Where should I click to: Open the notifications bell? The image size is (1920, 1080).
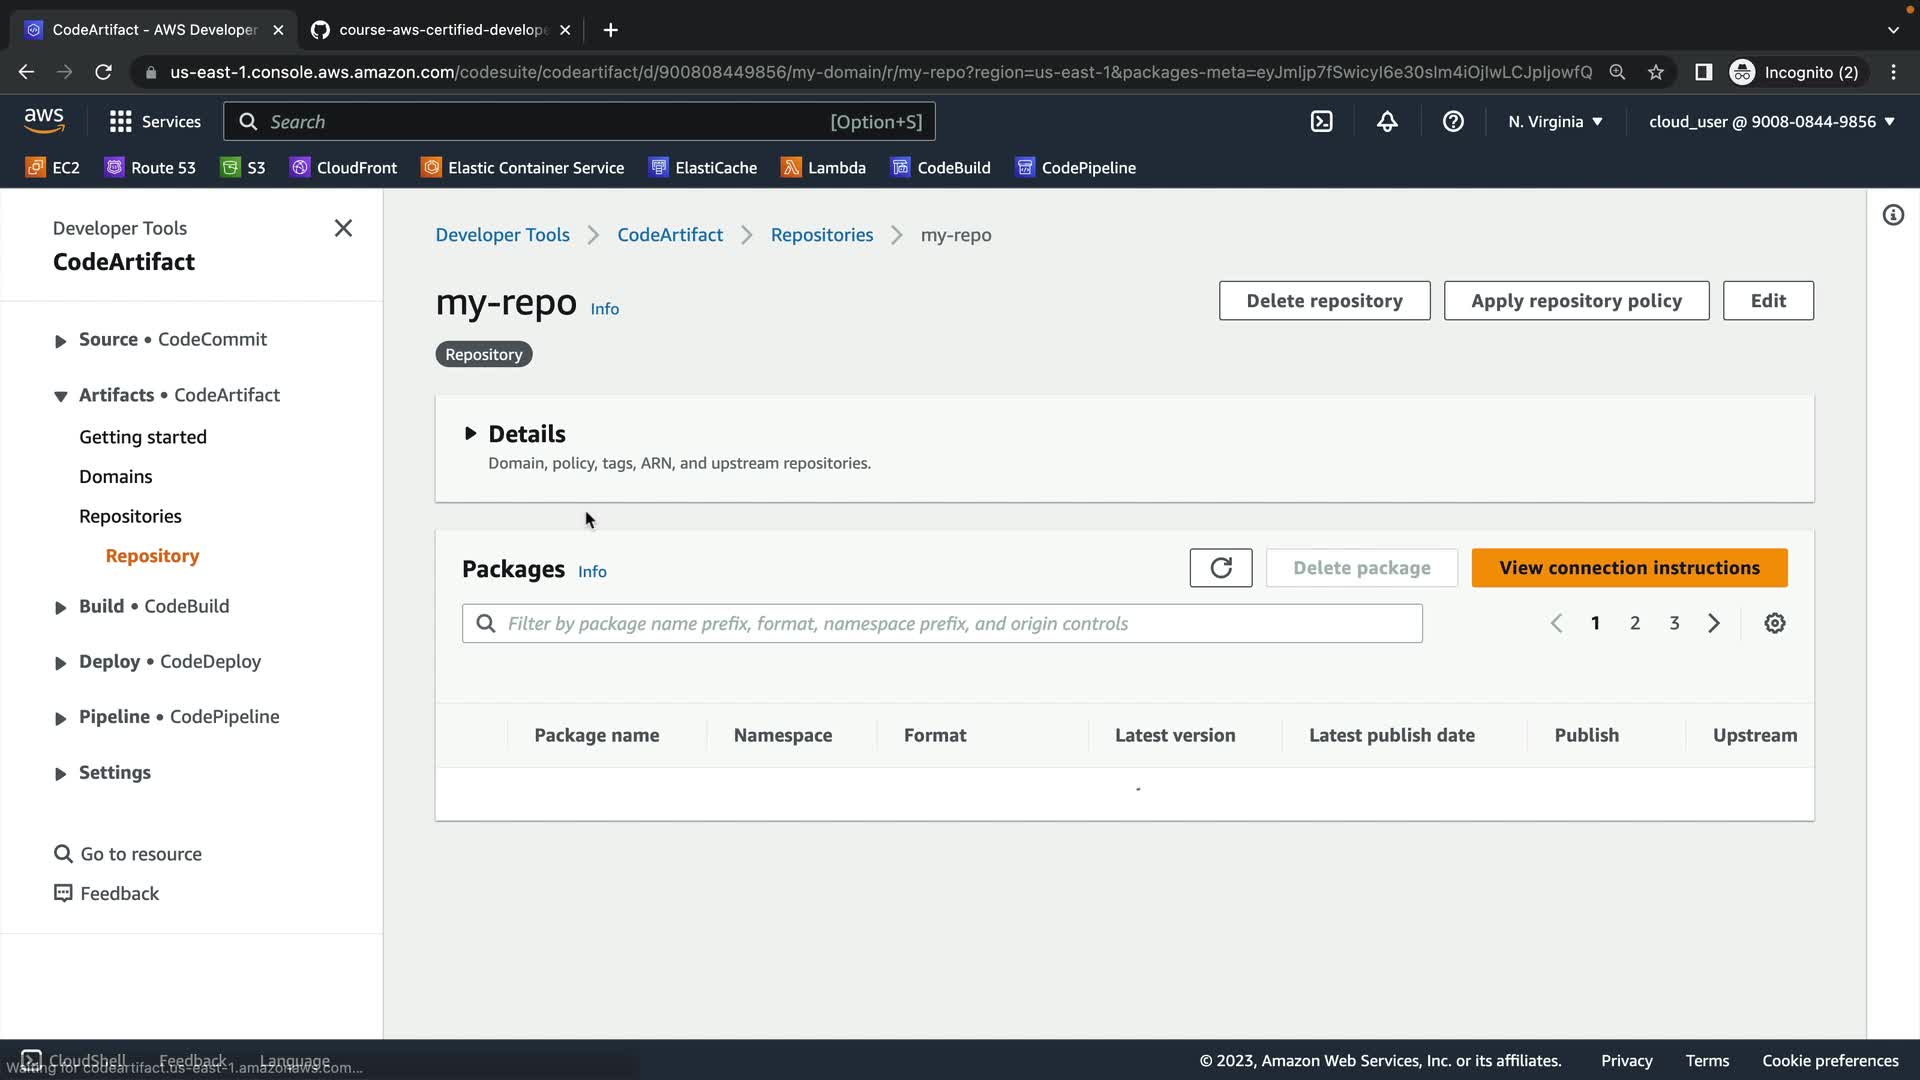[x=1387, y=122]
